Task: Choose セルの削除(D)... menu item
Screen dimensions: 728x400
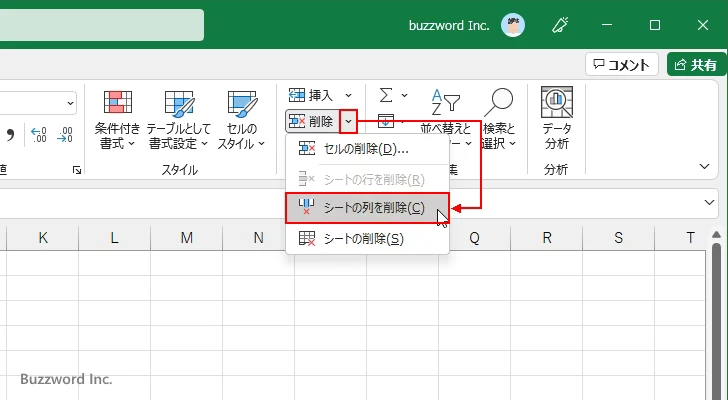Action: click(367, 149)
